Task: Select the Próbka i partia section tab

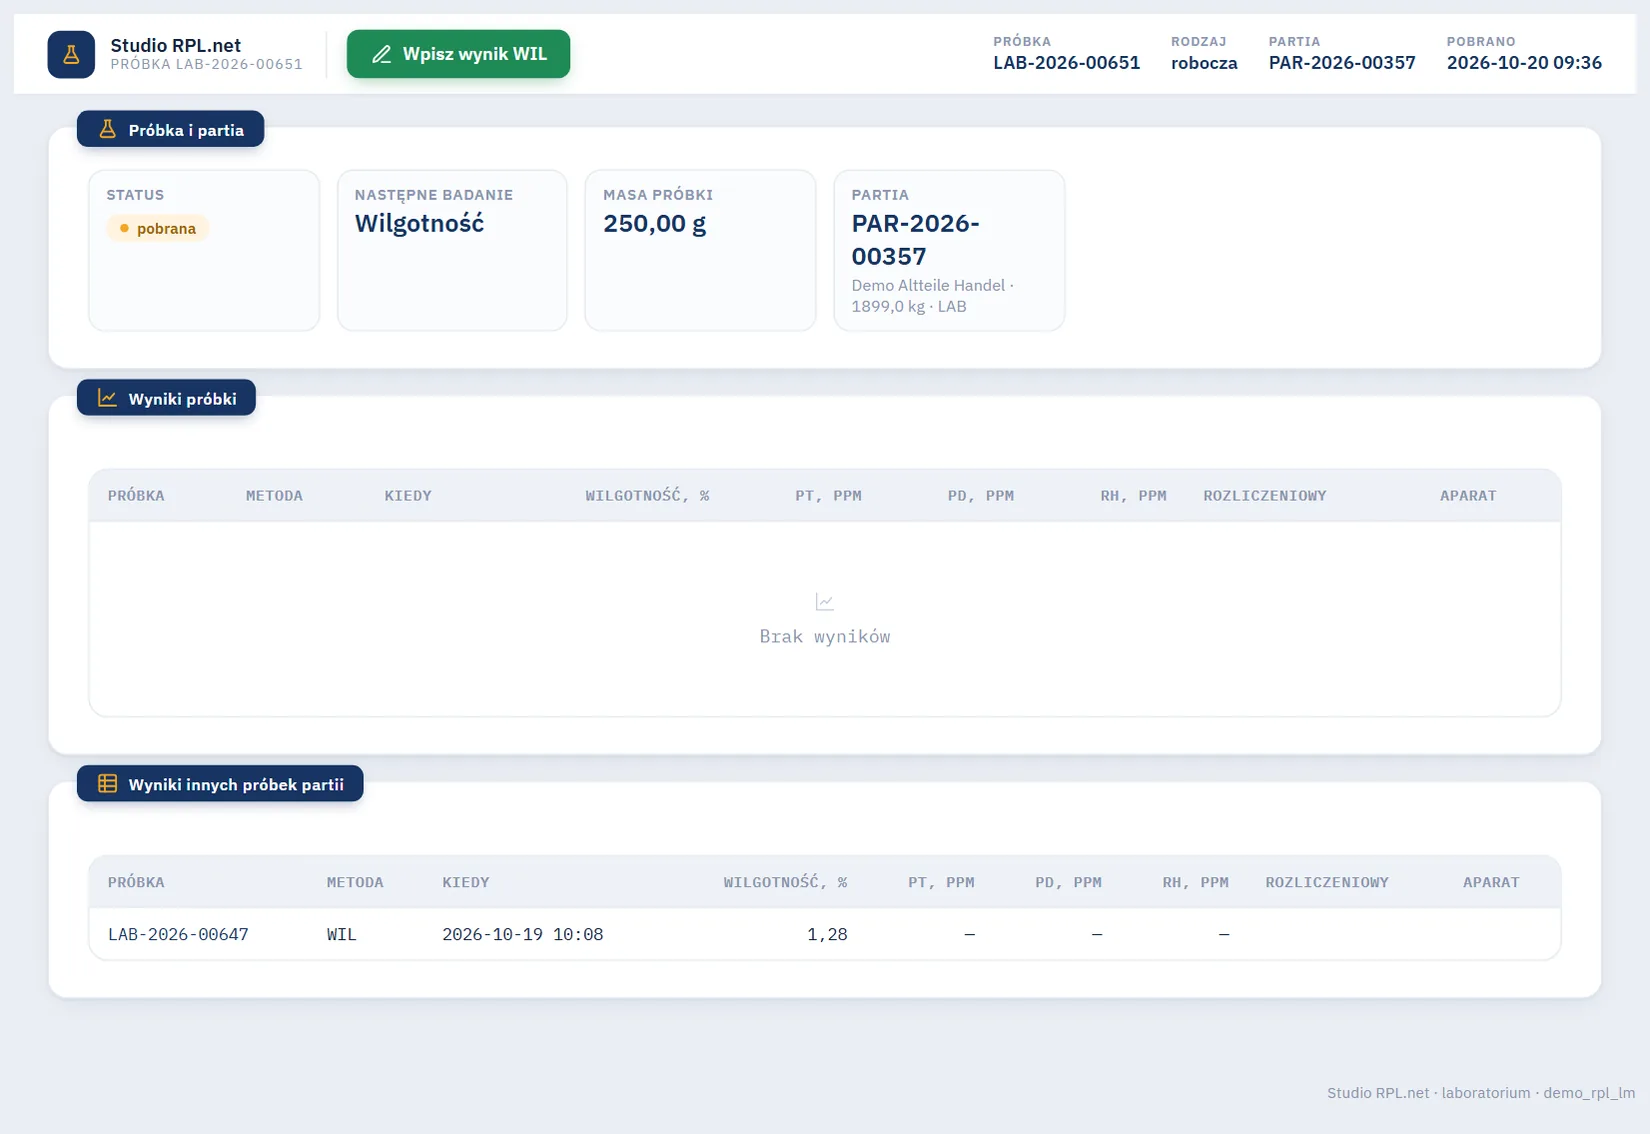Action: 171,129
